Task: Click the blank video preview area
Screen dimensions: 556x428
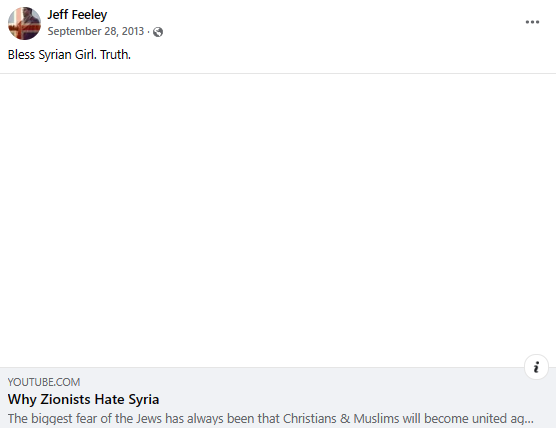Action: point(278,221)
